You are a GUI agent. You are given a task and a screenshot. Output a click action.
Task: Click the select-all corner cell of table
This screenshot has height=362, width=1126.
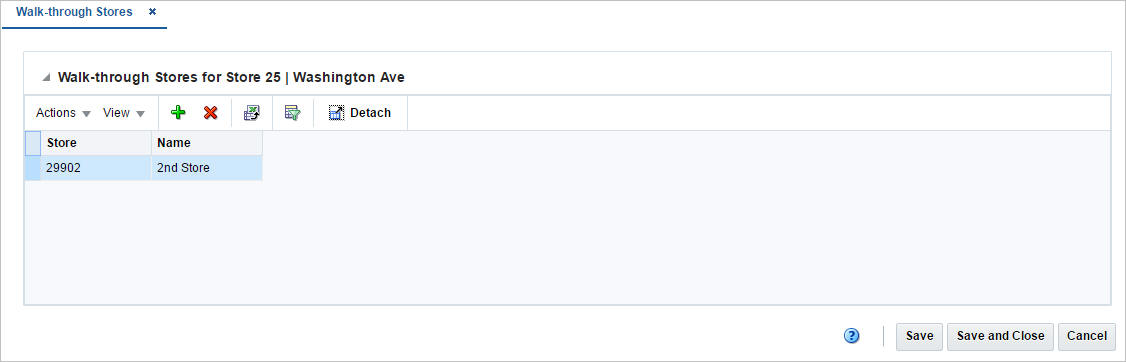33,143
